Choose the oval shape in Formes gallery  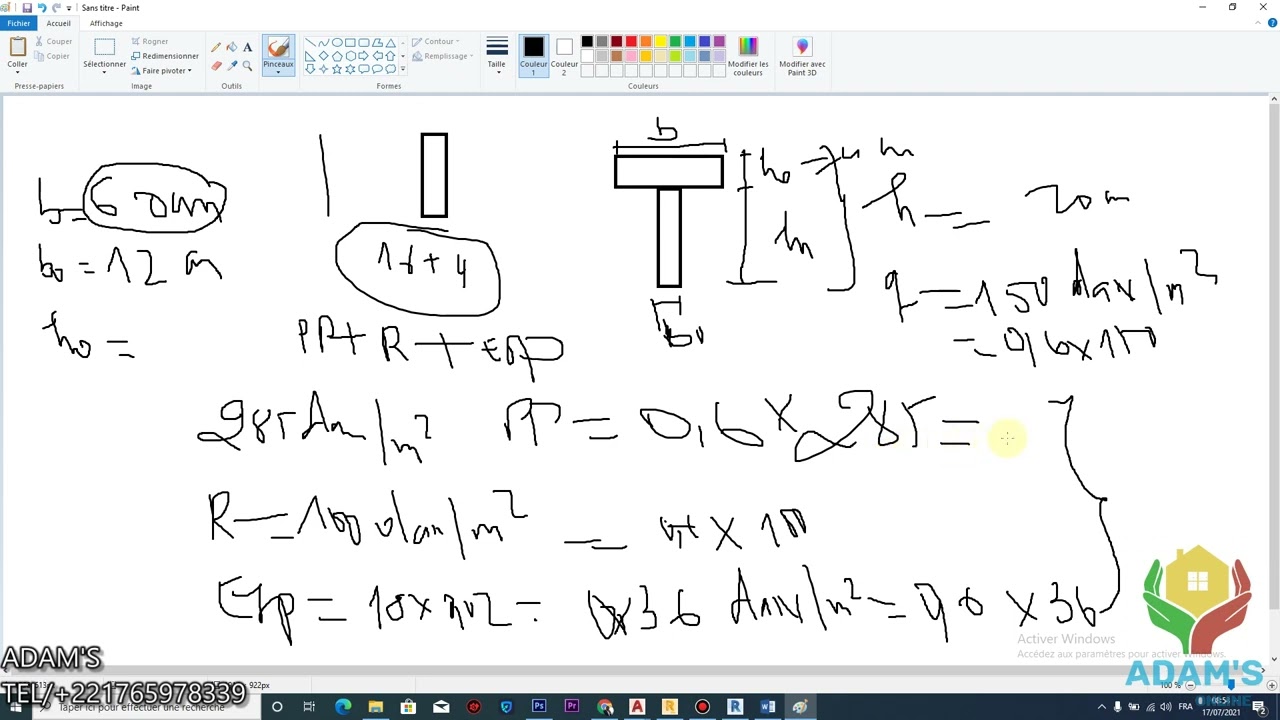(337, 42)
